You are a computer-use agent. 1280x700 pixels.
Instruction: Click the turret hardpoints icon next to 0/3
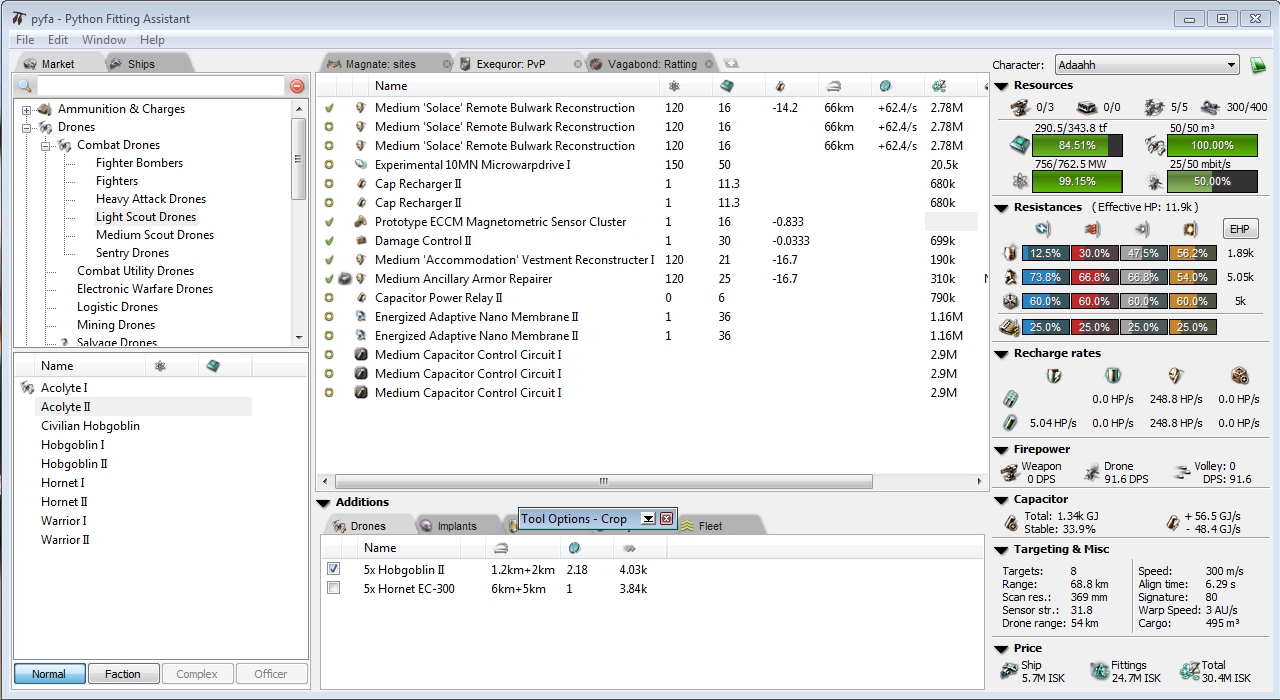(1022, 107)
